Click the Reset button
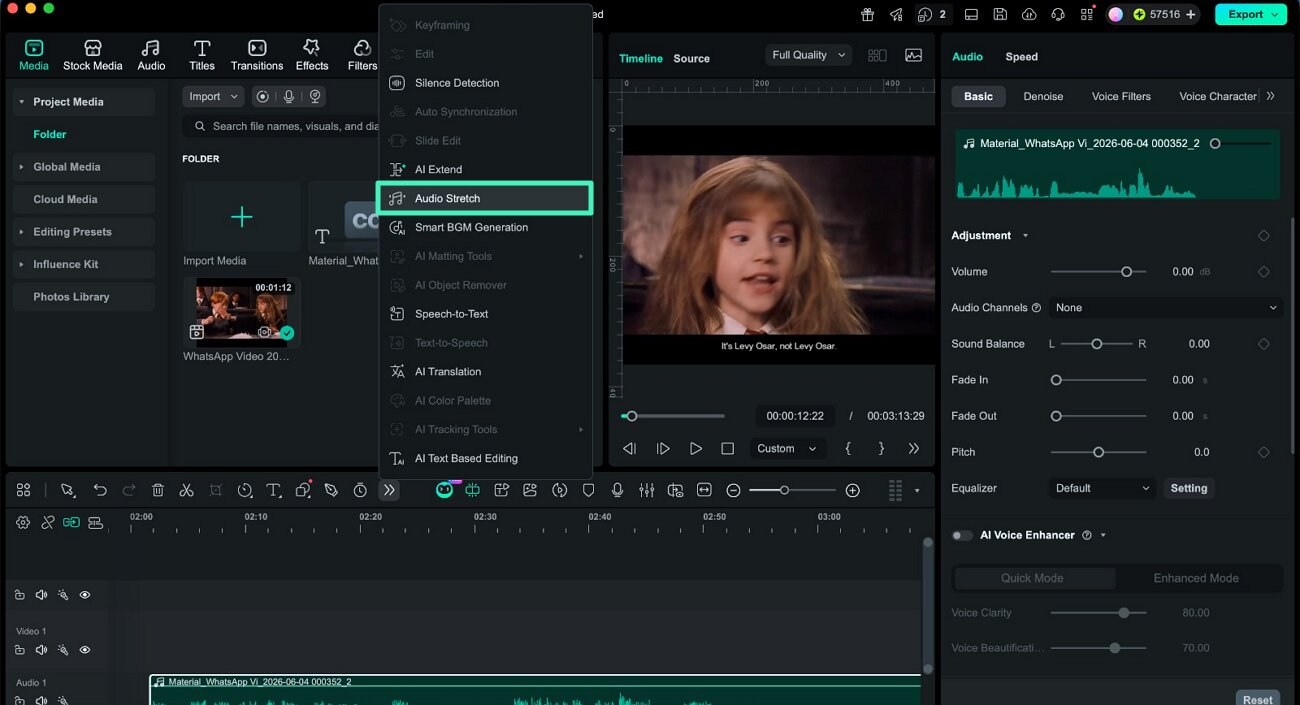Screen dimensions: 1300x705 [1258, 699]
